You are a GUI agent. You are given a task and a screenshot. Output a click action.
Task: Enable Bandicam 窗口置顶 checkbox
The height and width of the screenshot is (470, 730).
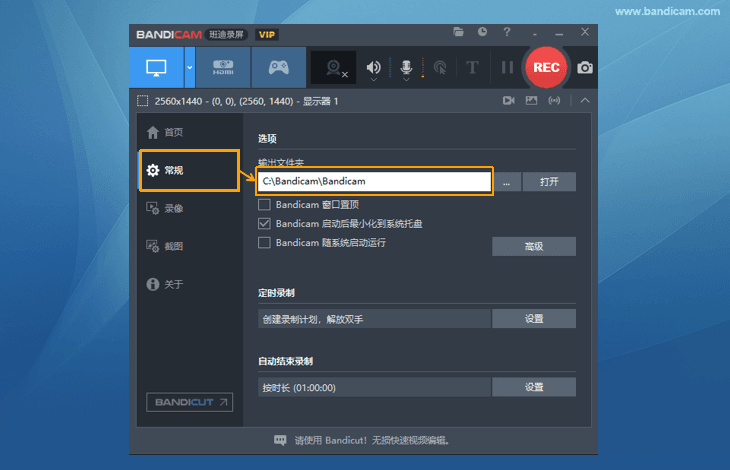coord(264,205)
